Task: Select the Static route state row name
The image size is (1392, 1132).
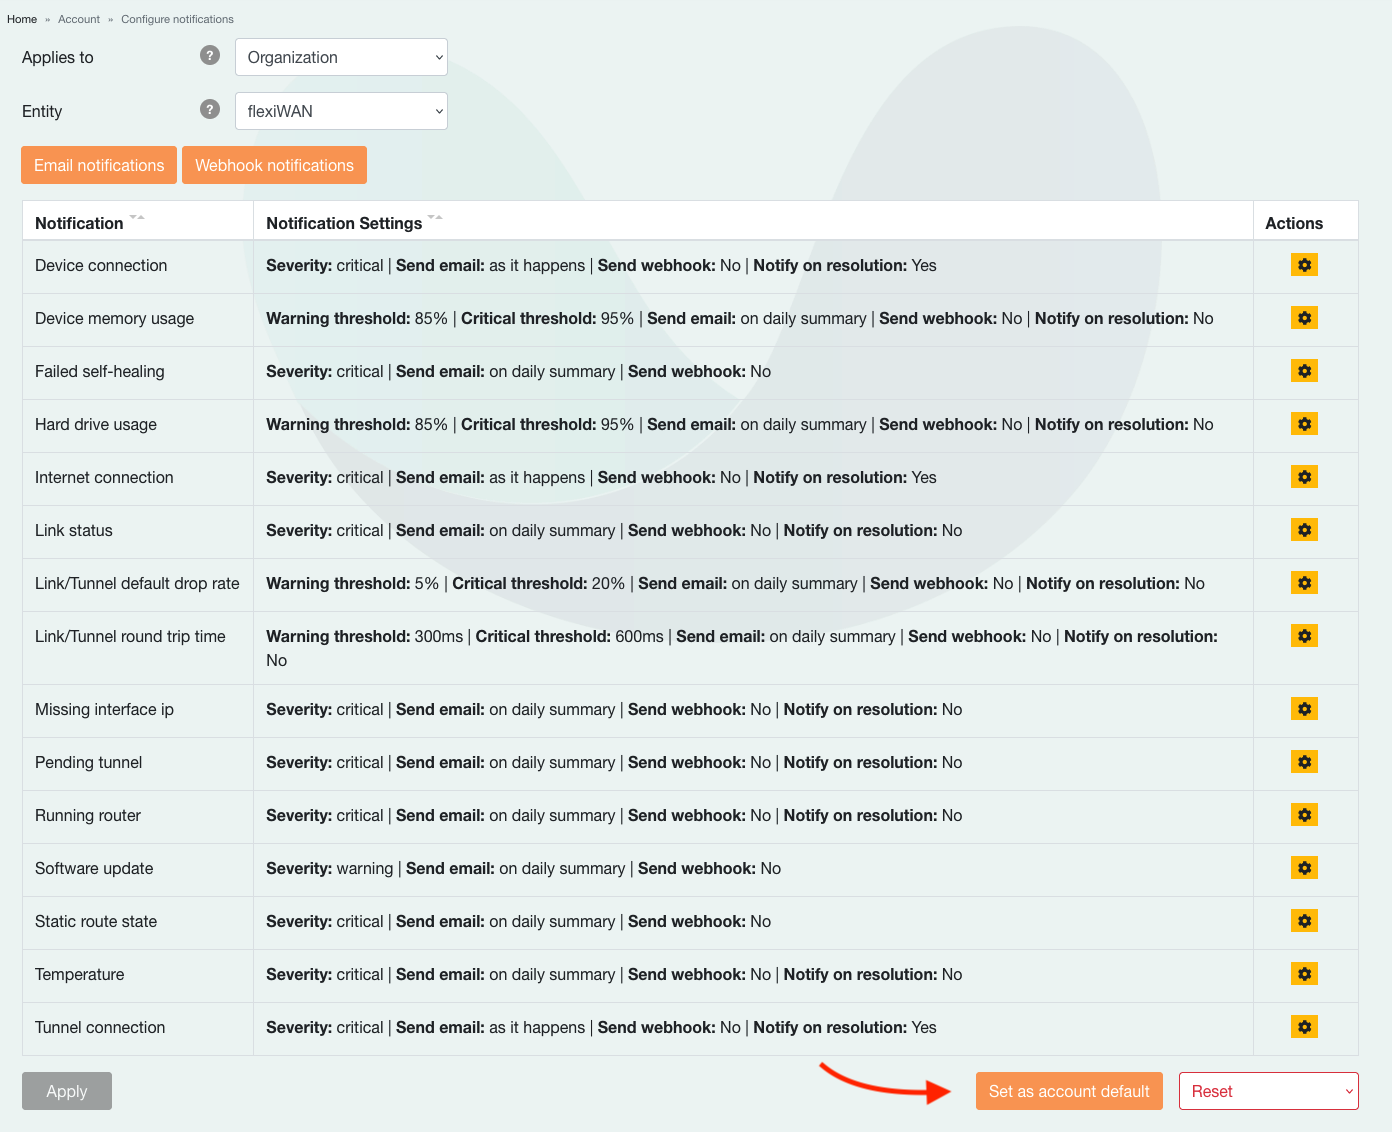Action: coord(96,921)
